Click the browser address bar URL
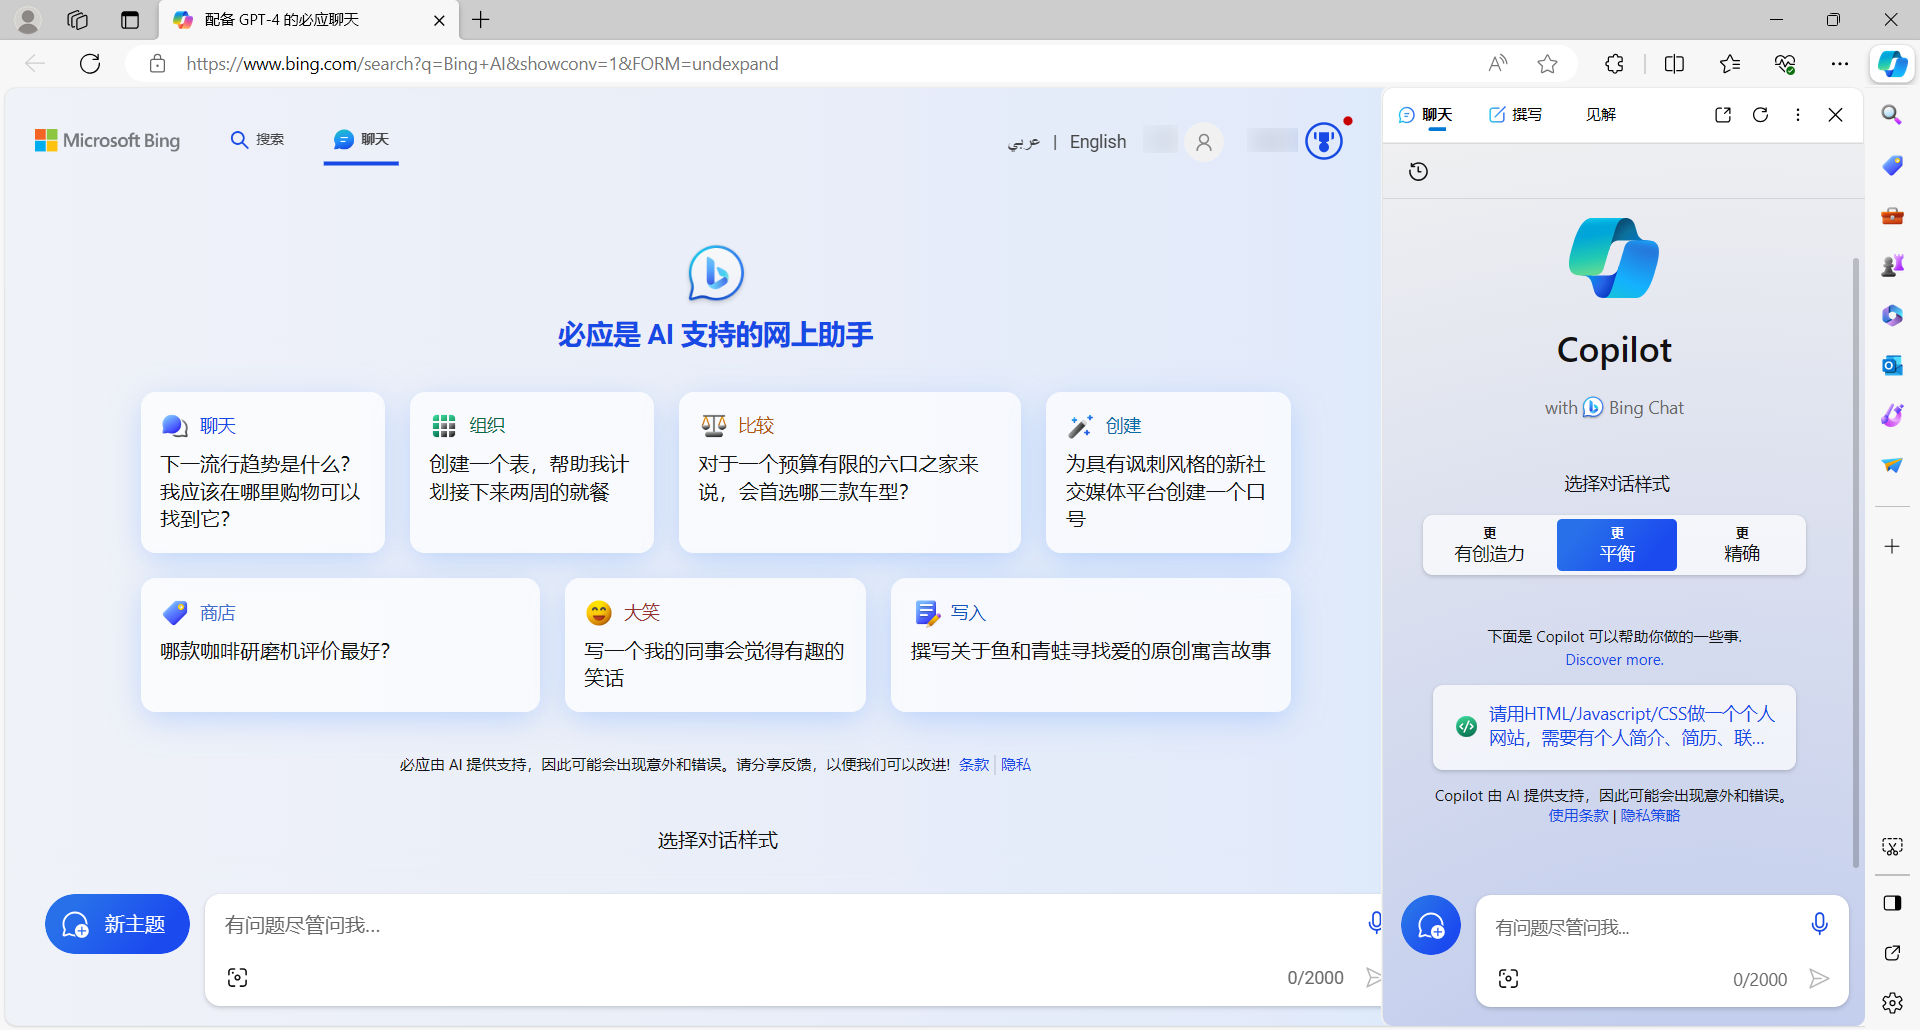The height and width of the screenshot is (1030, 1920). (x=482, y=64)
